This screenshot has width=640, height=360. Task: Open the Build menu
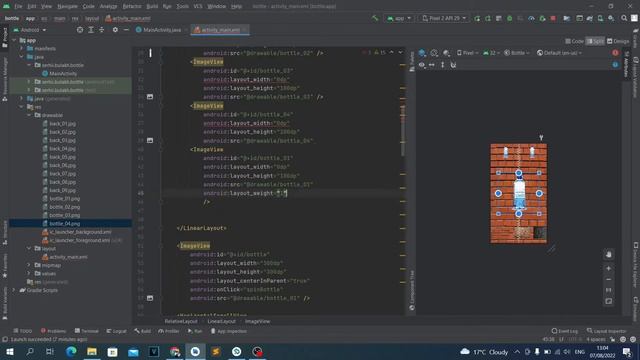point(152,6)
